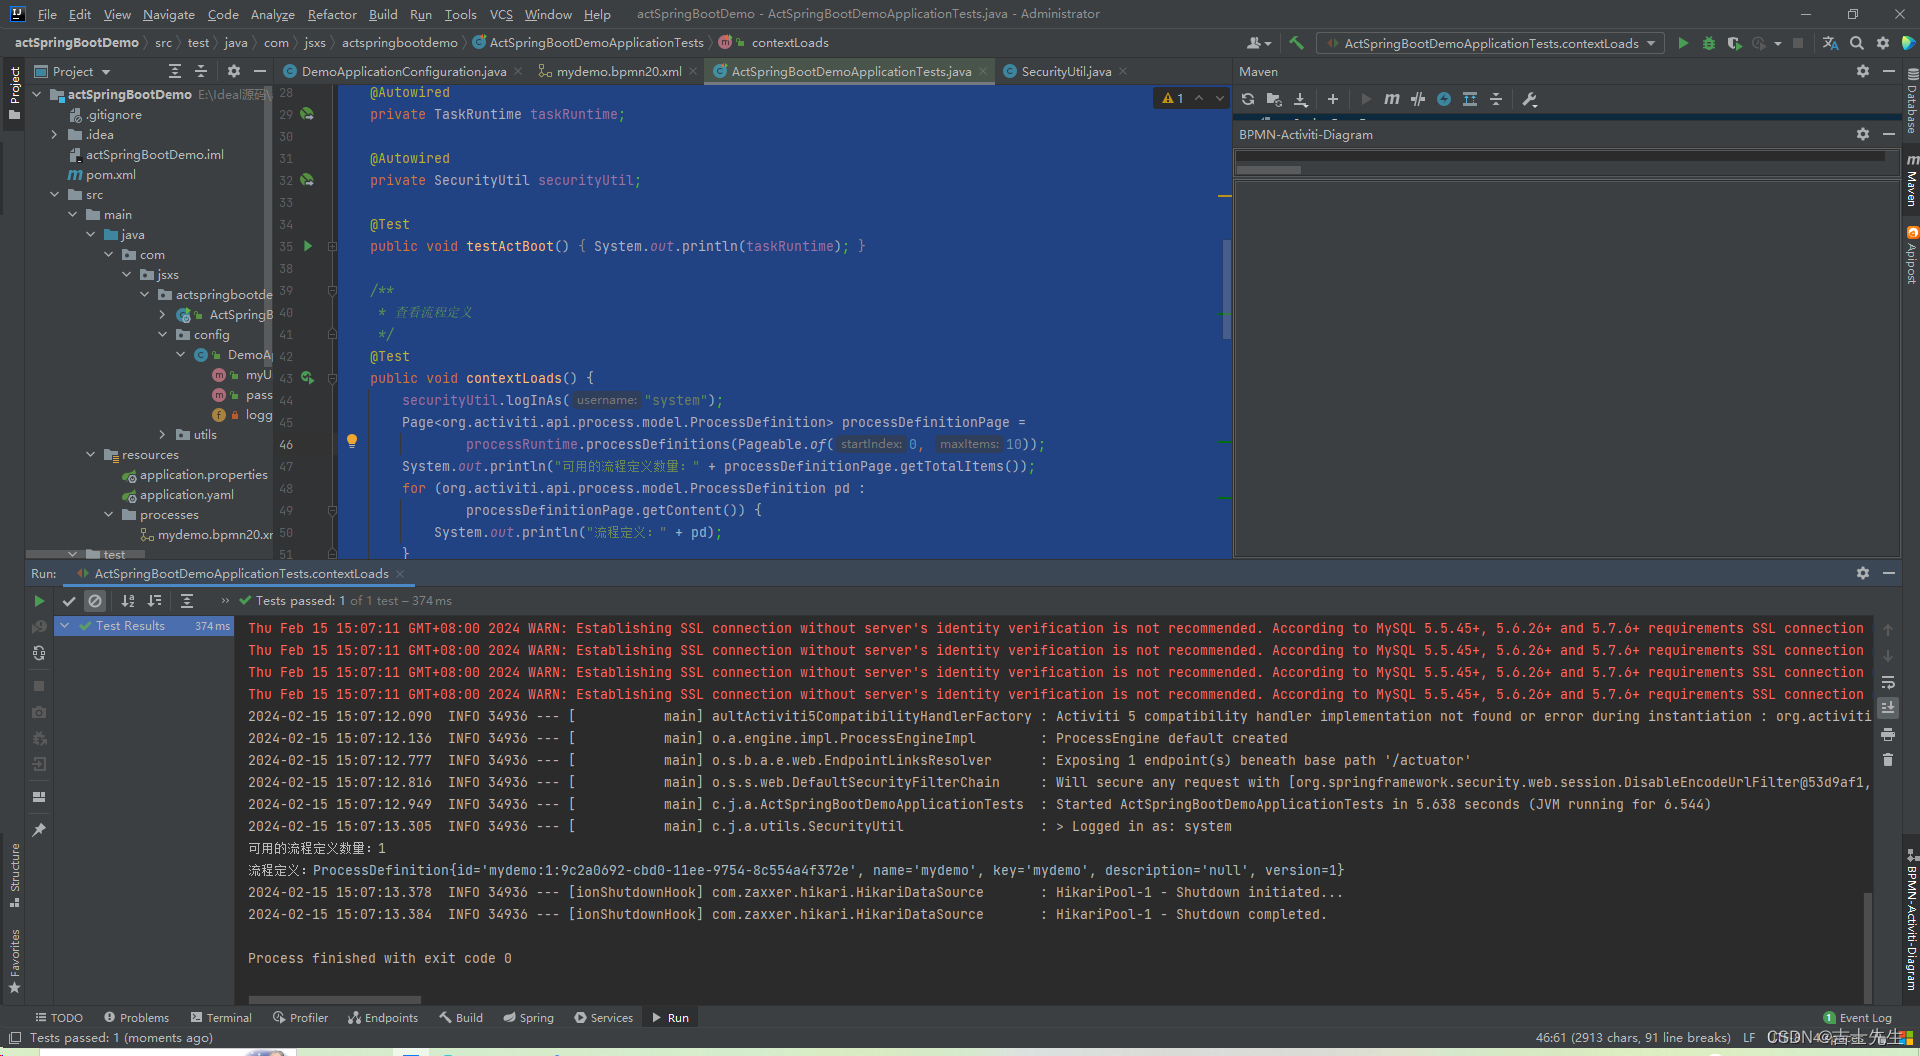Switch to DemoApplicationConfiguration.java tab
Screen dimensions: 1920x1056
point(403,71)
